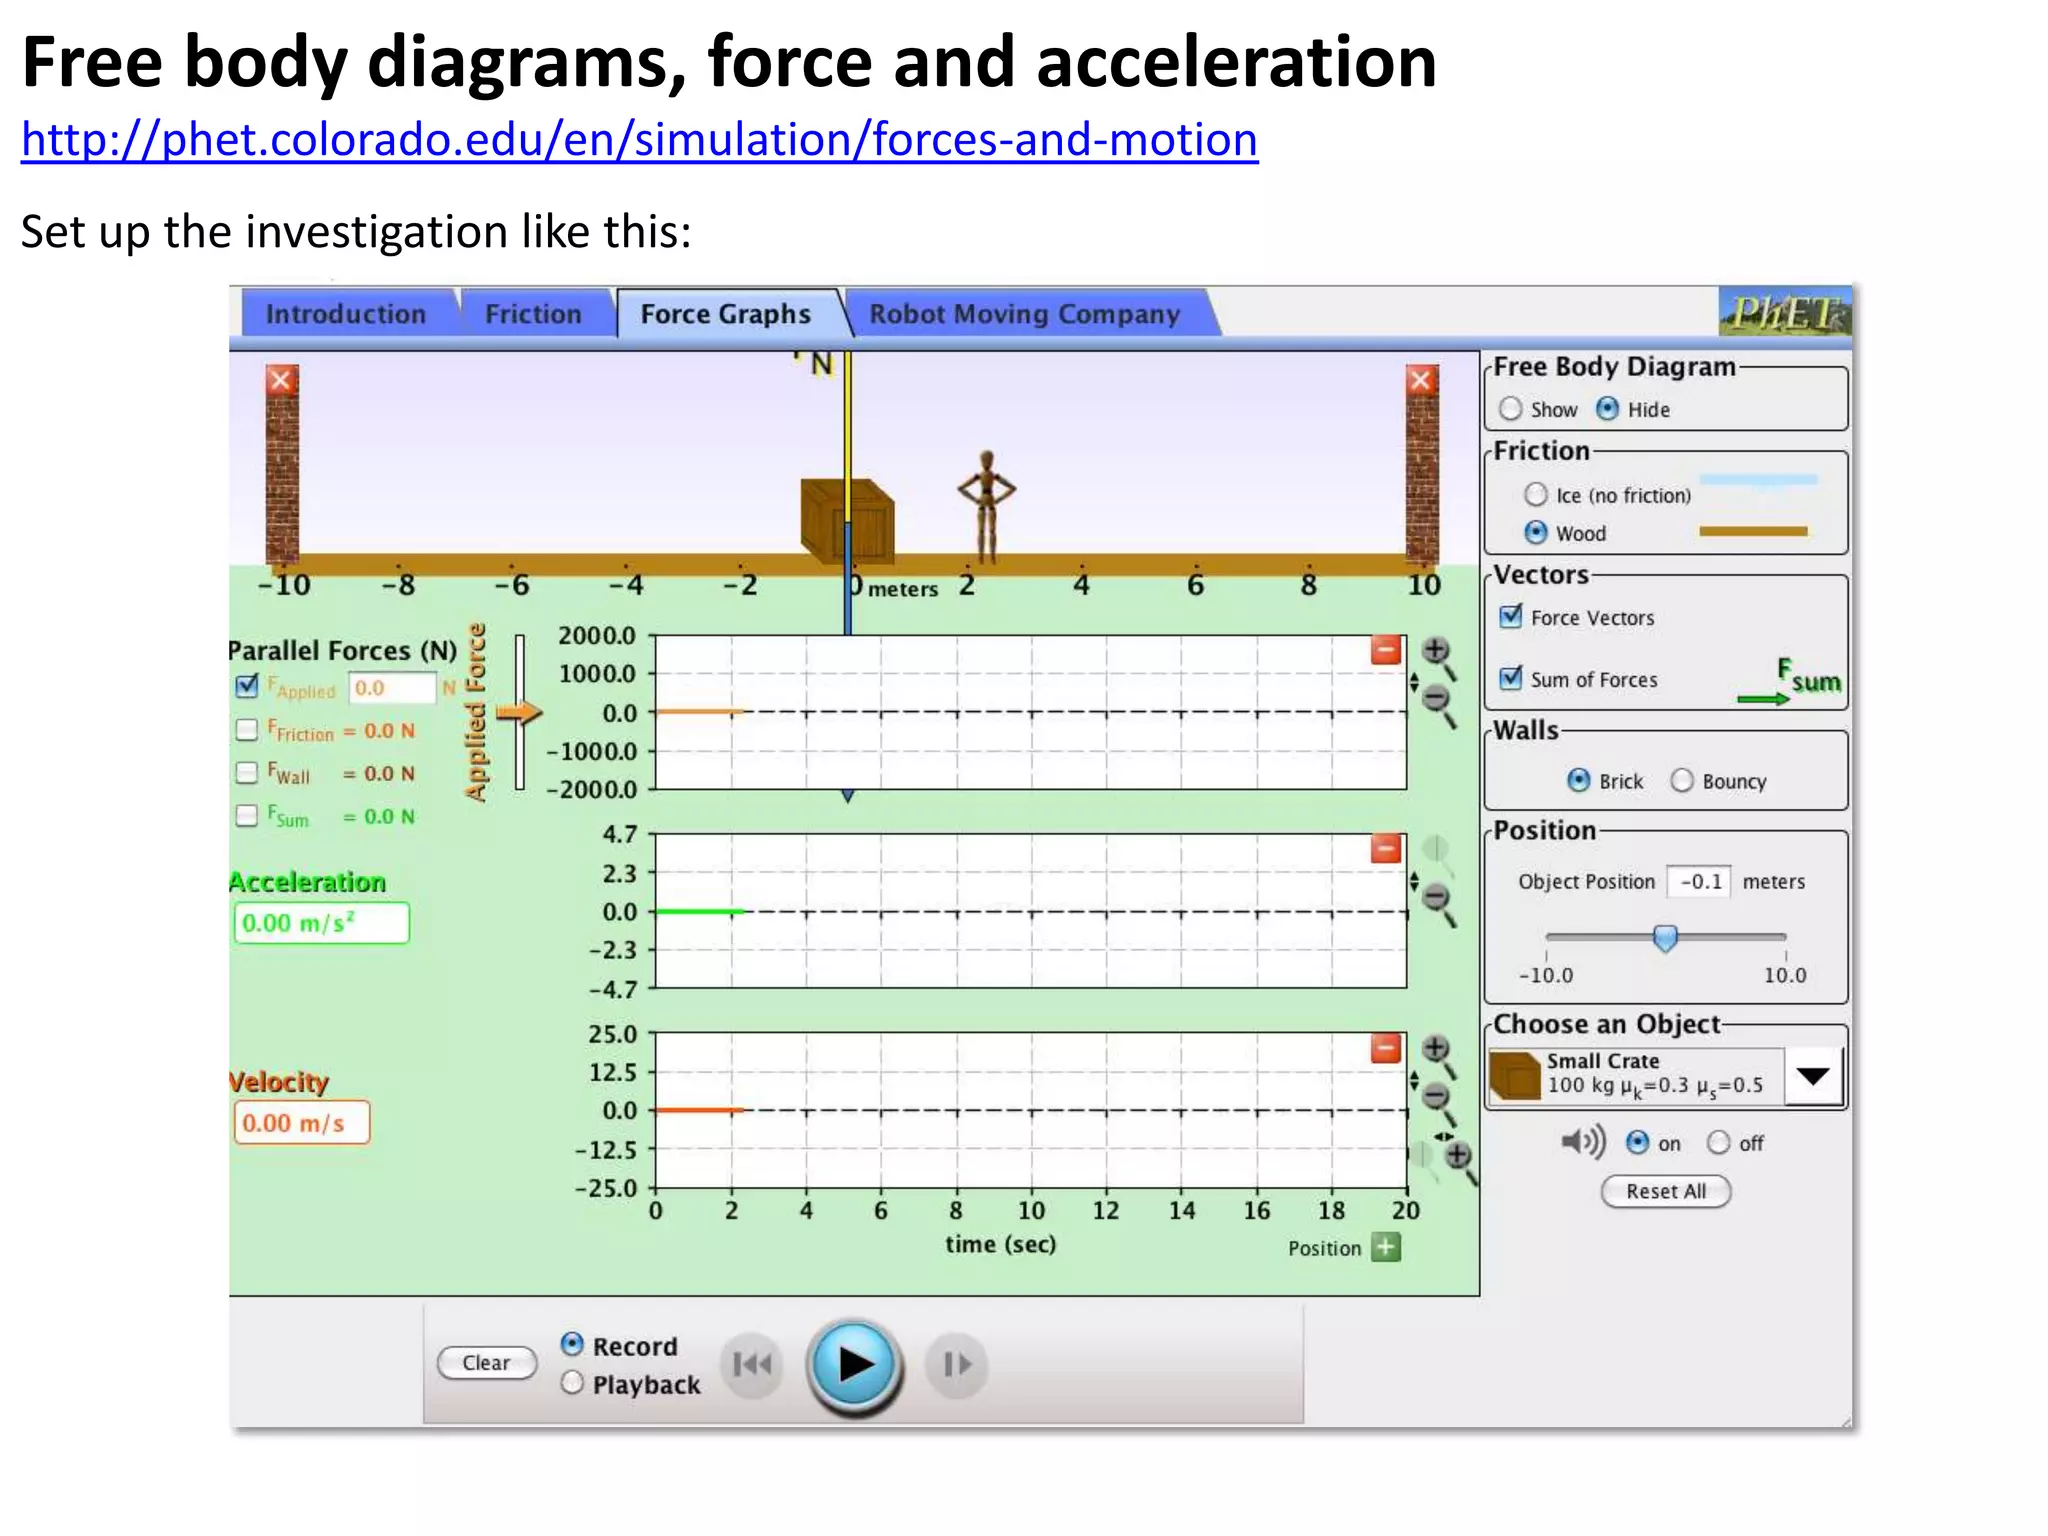Viewport: 2048px width, 1536px height.
Task: Select Playback mode
Action: click(572, 1382)
